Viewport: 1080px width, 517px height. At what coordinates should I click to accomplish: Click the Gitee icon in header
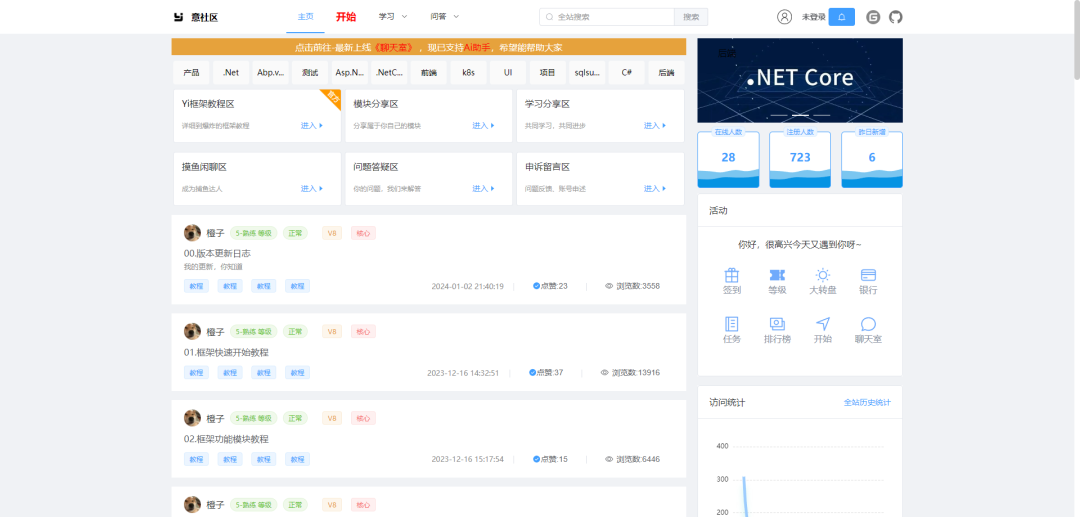tap(873, 17)
